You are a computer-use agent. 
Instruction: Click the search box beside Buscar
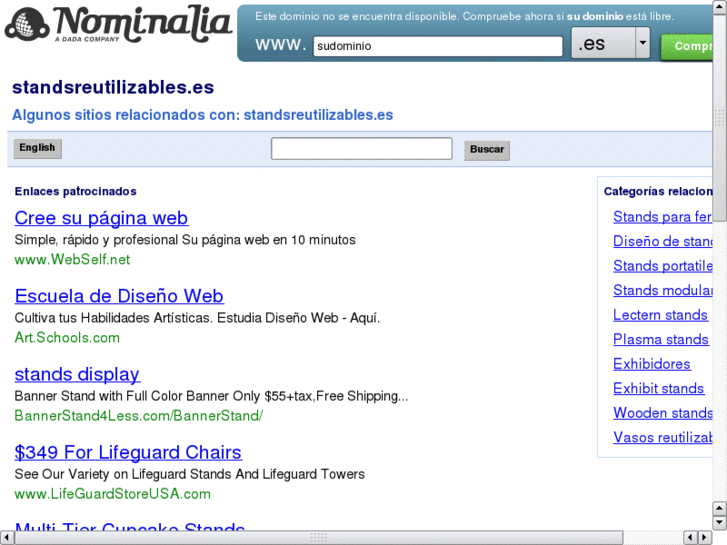(362, 148)
